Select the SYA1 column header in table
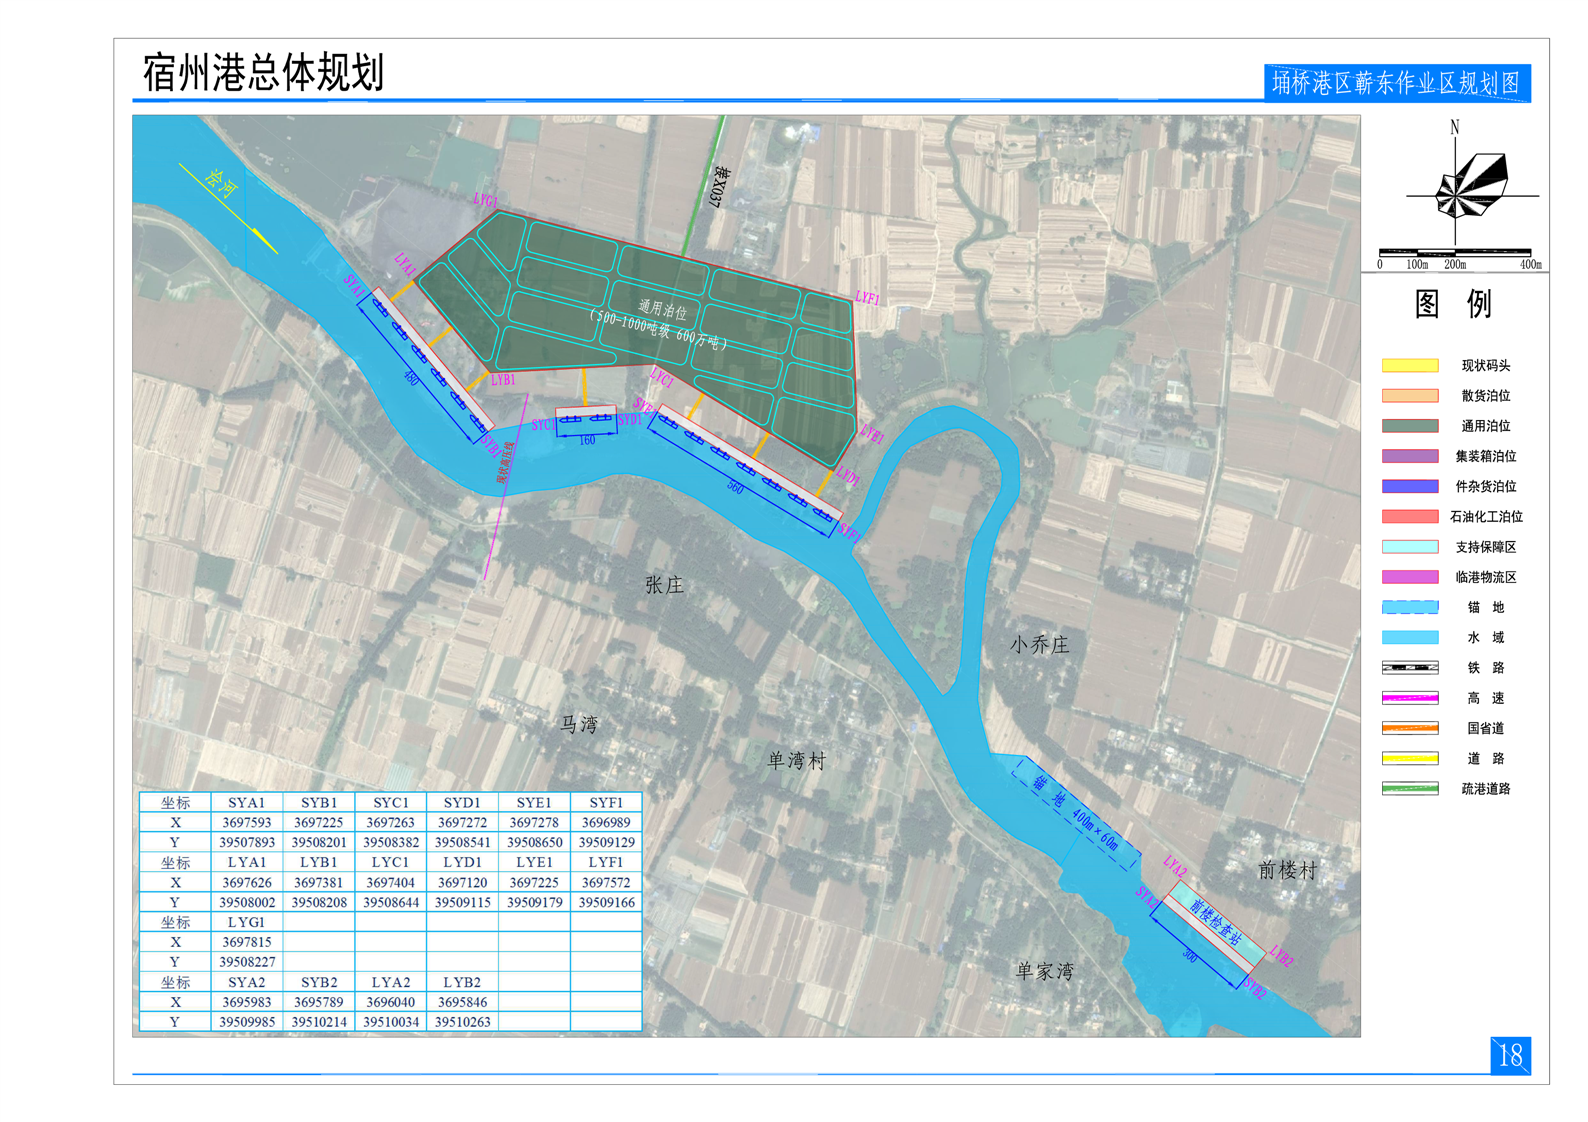Viewport: 1588px width, 1122px height. point(246,802)
